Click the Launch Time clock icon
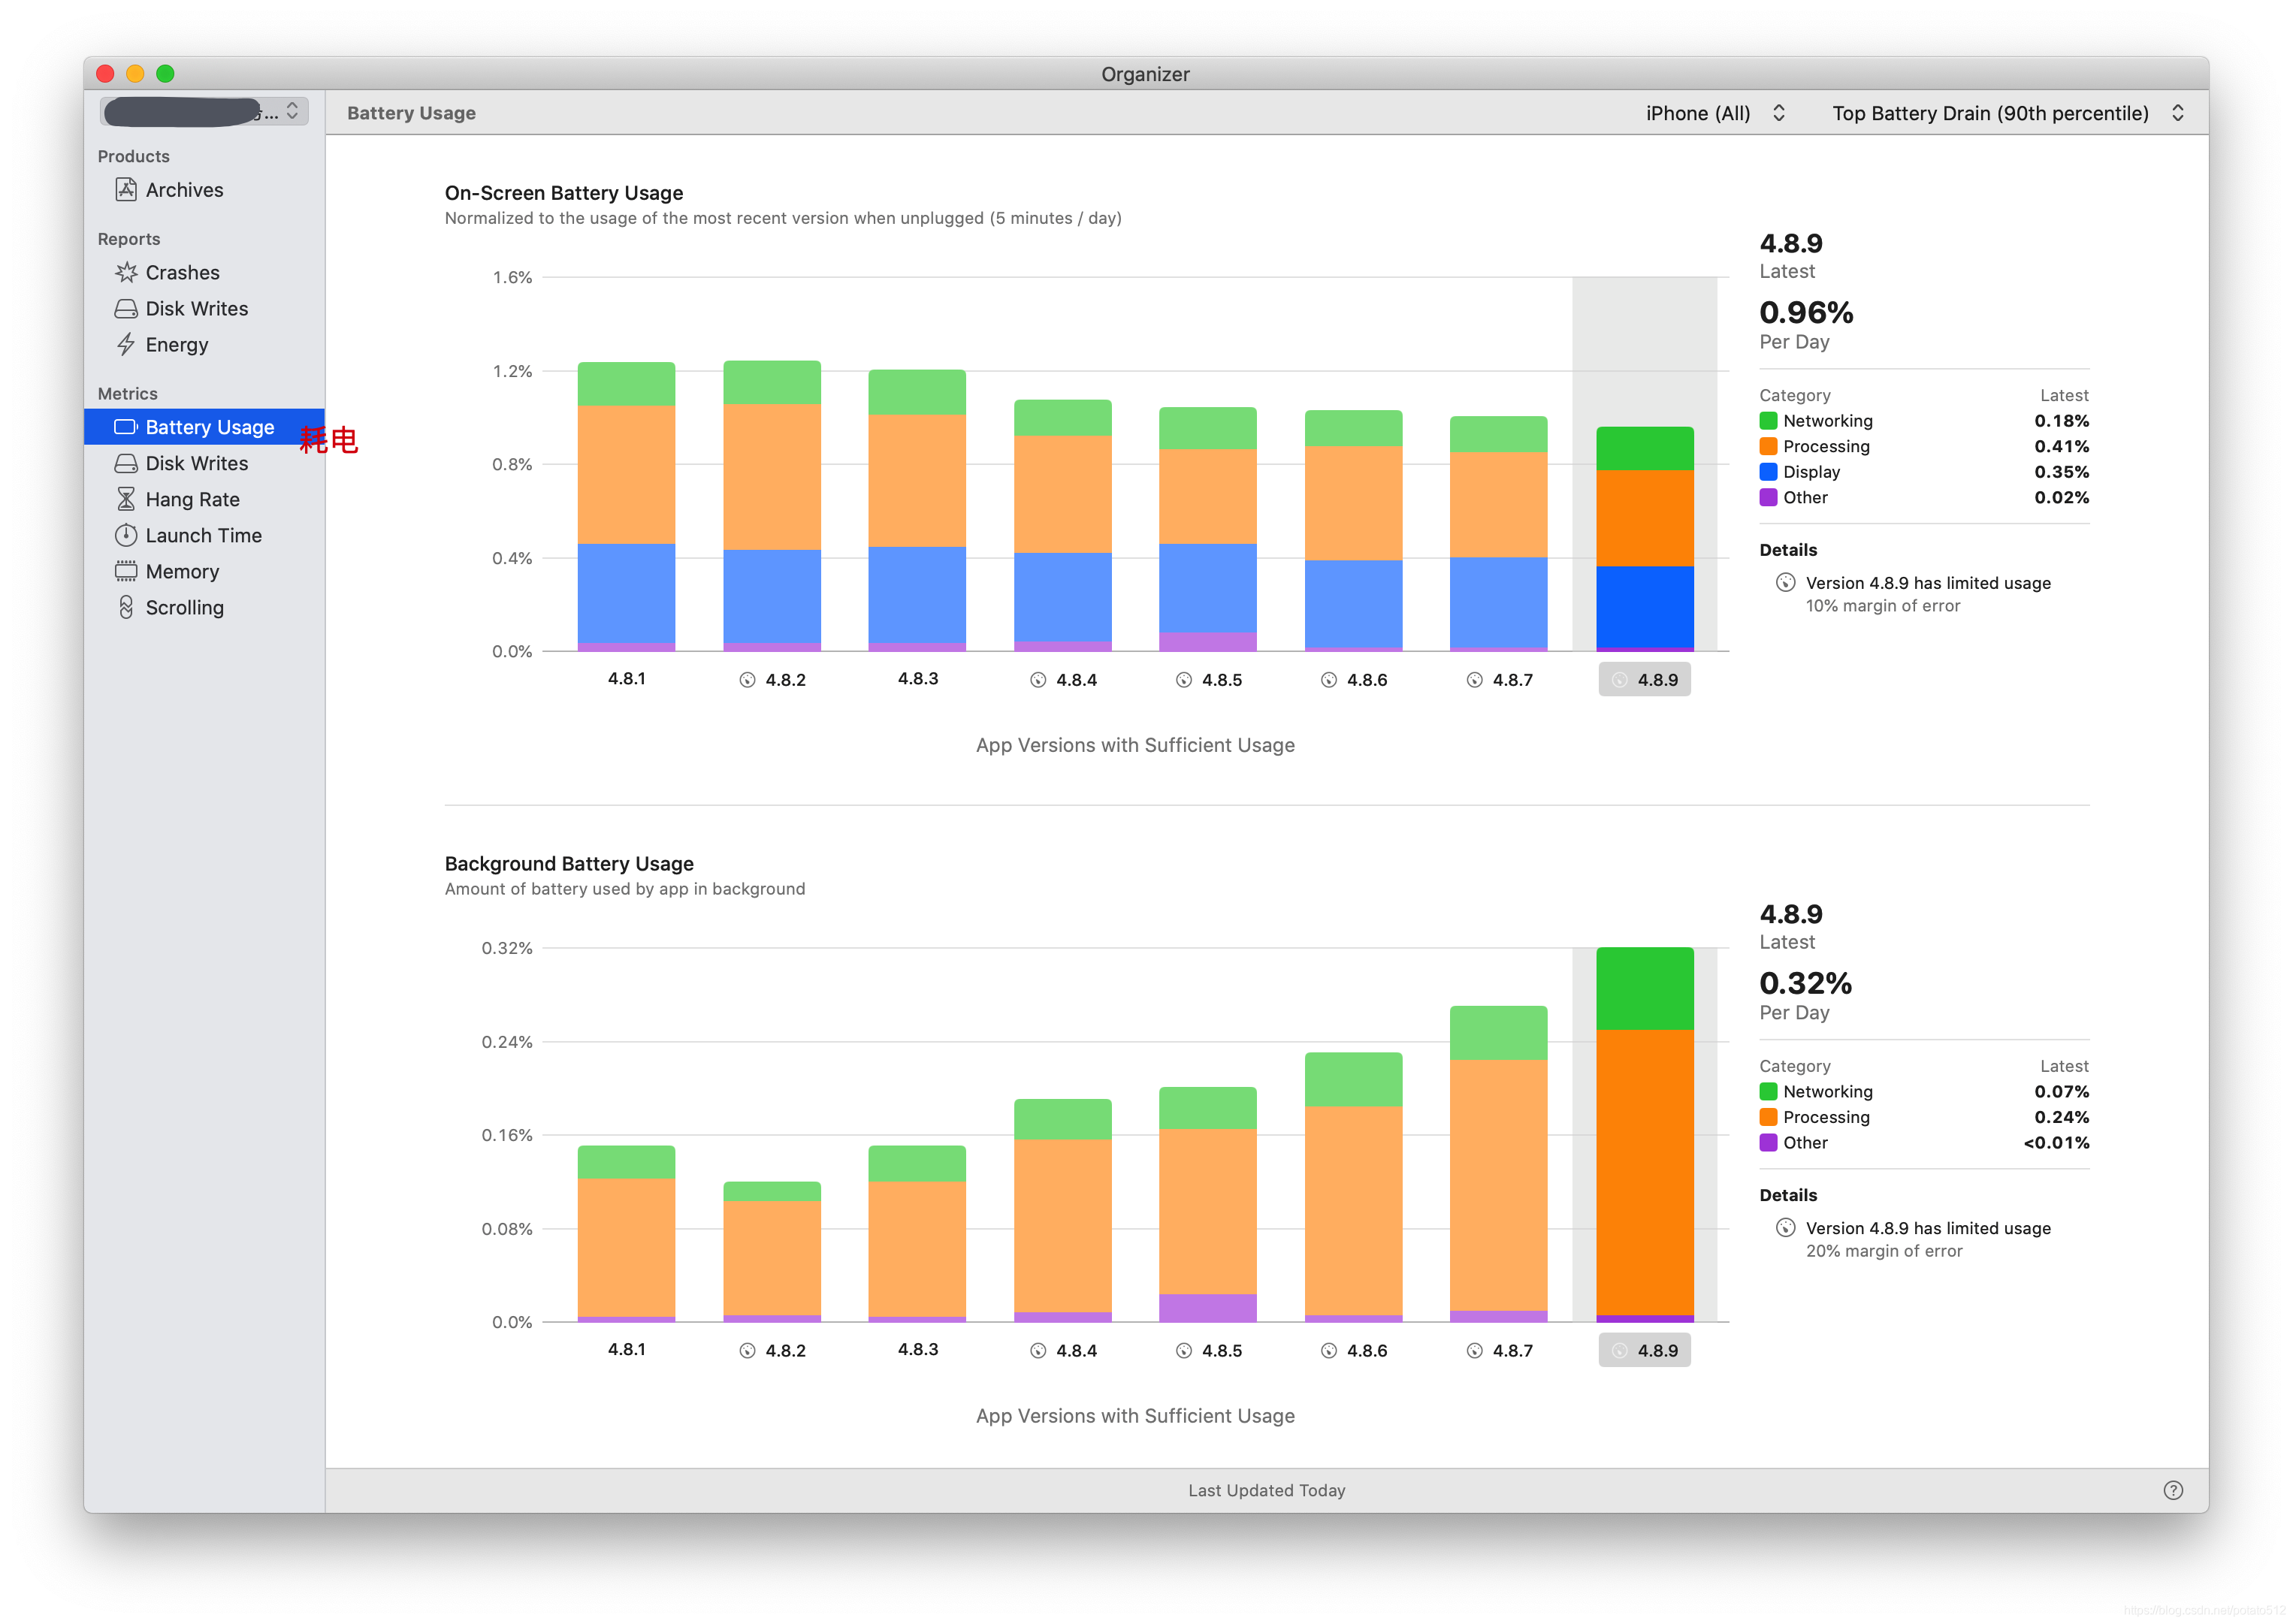The image size is (2293, 1624). (126, 535)
